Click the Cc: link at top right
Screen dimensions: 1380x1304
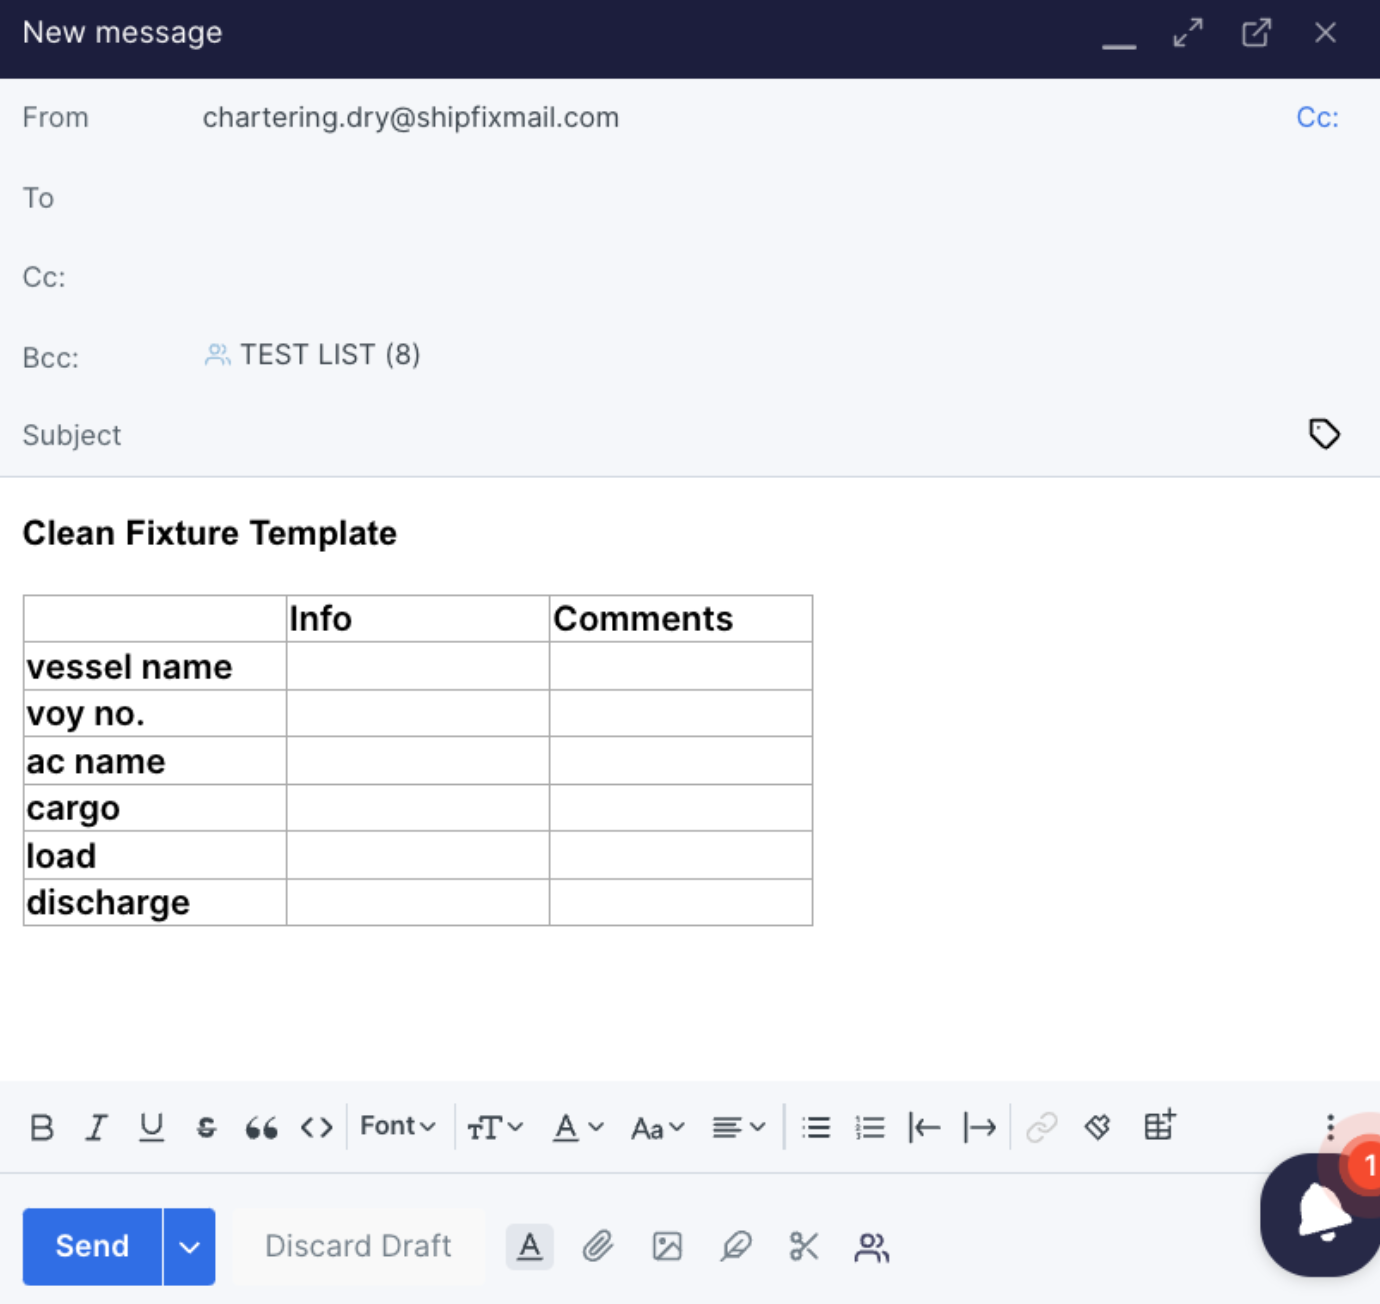[x=1316, y=118]
